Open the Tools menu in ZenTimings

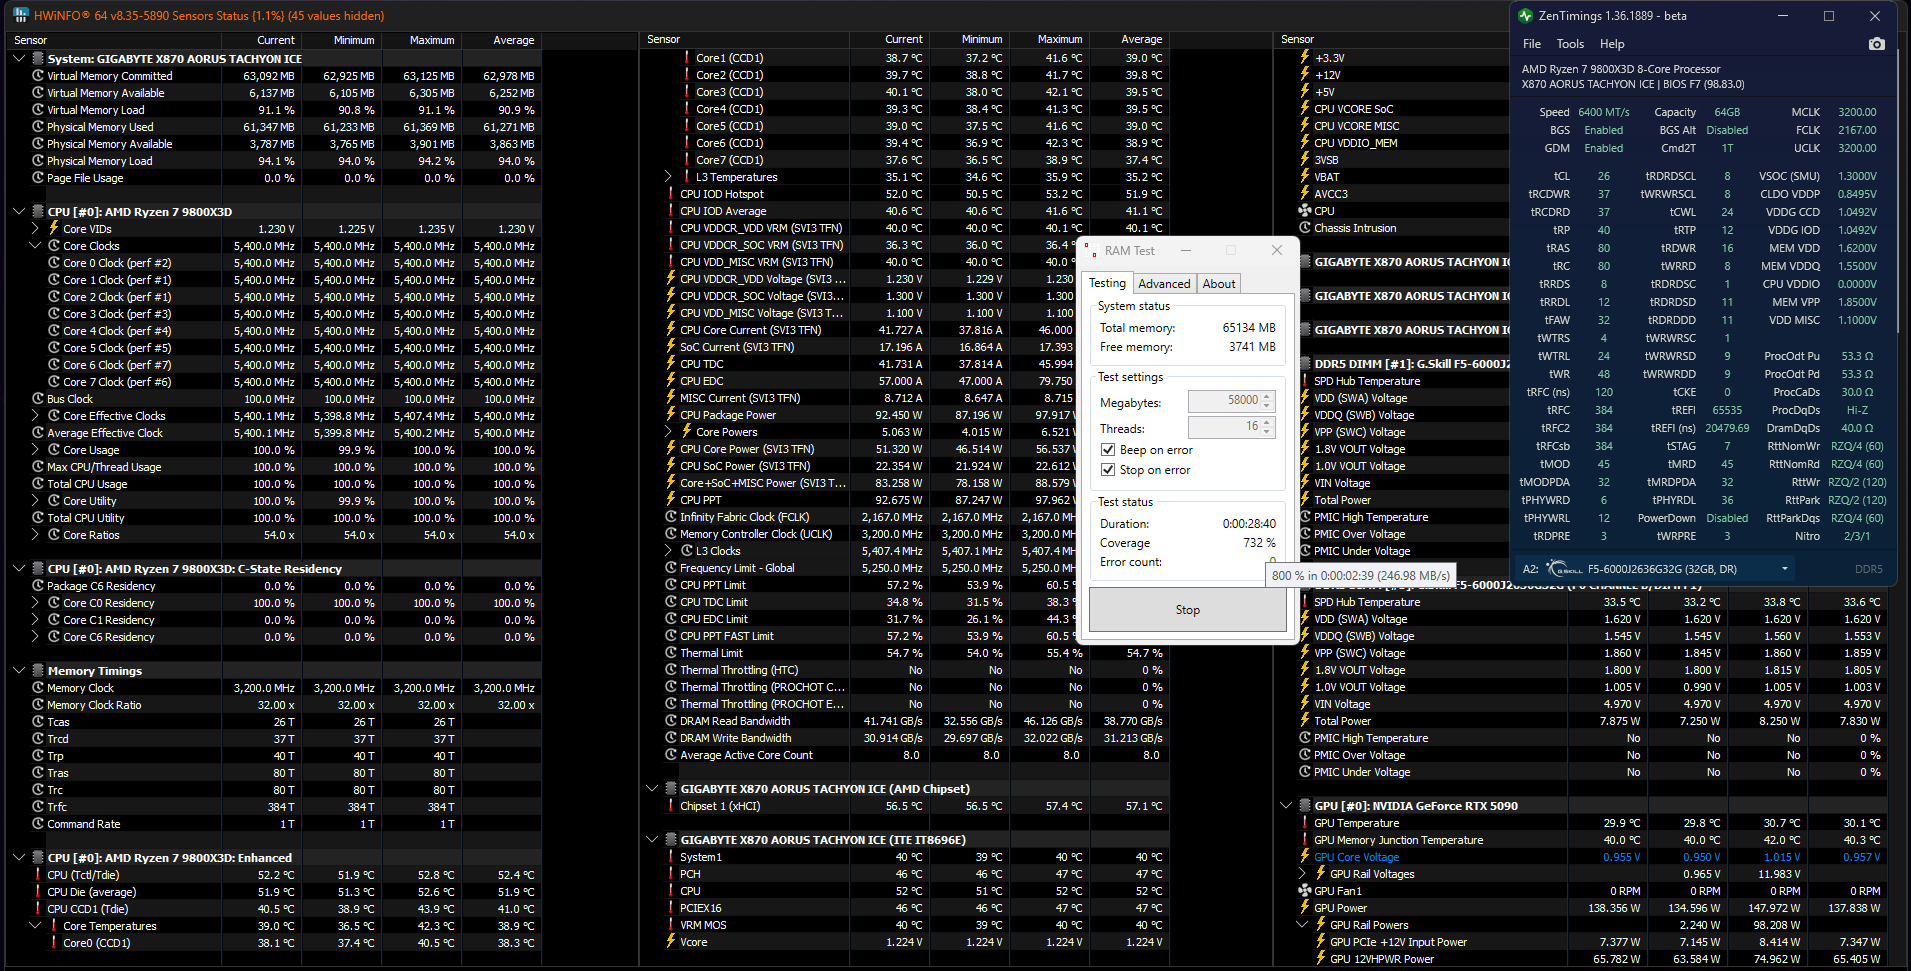tap(1569, 44)
